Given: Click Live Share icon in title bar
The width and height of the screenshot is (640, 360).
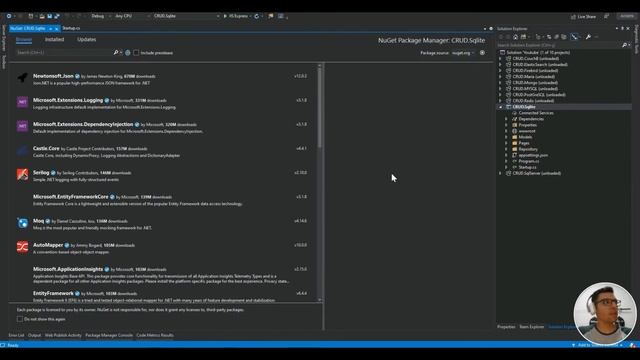Looking at the screenshot, I should [573, 17].
